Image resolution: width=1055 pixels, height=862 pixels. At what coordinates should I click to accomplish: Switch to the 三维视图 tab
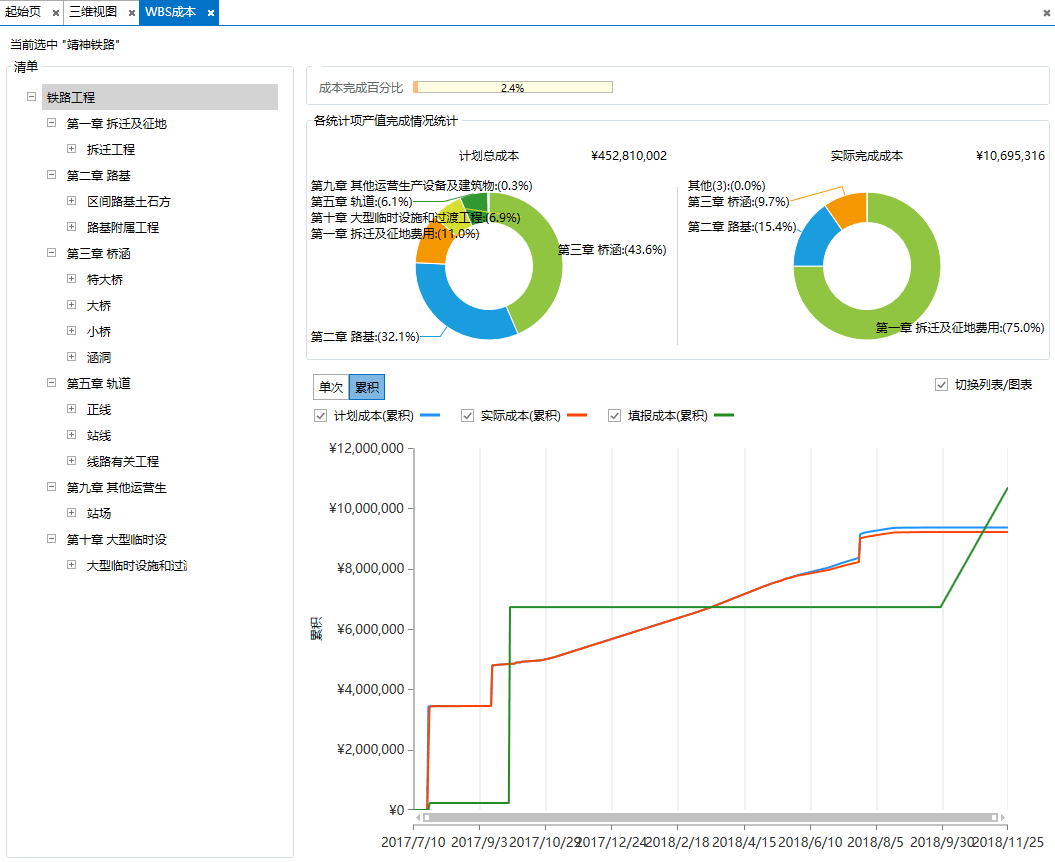click(x=93, y=13)
